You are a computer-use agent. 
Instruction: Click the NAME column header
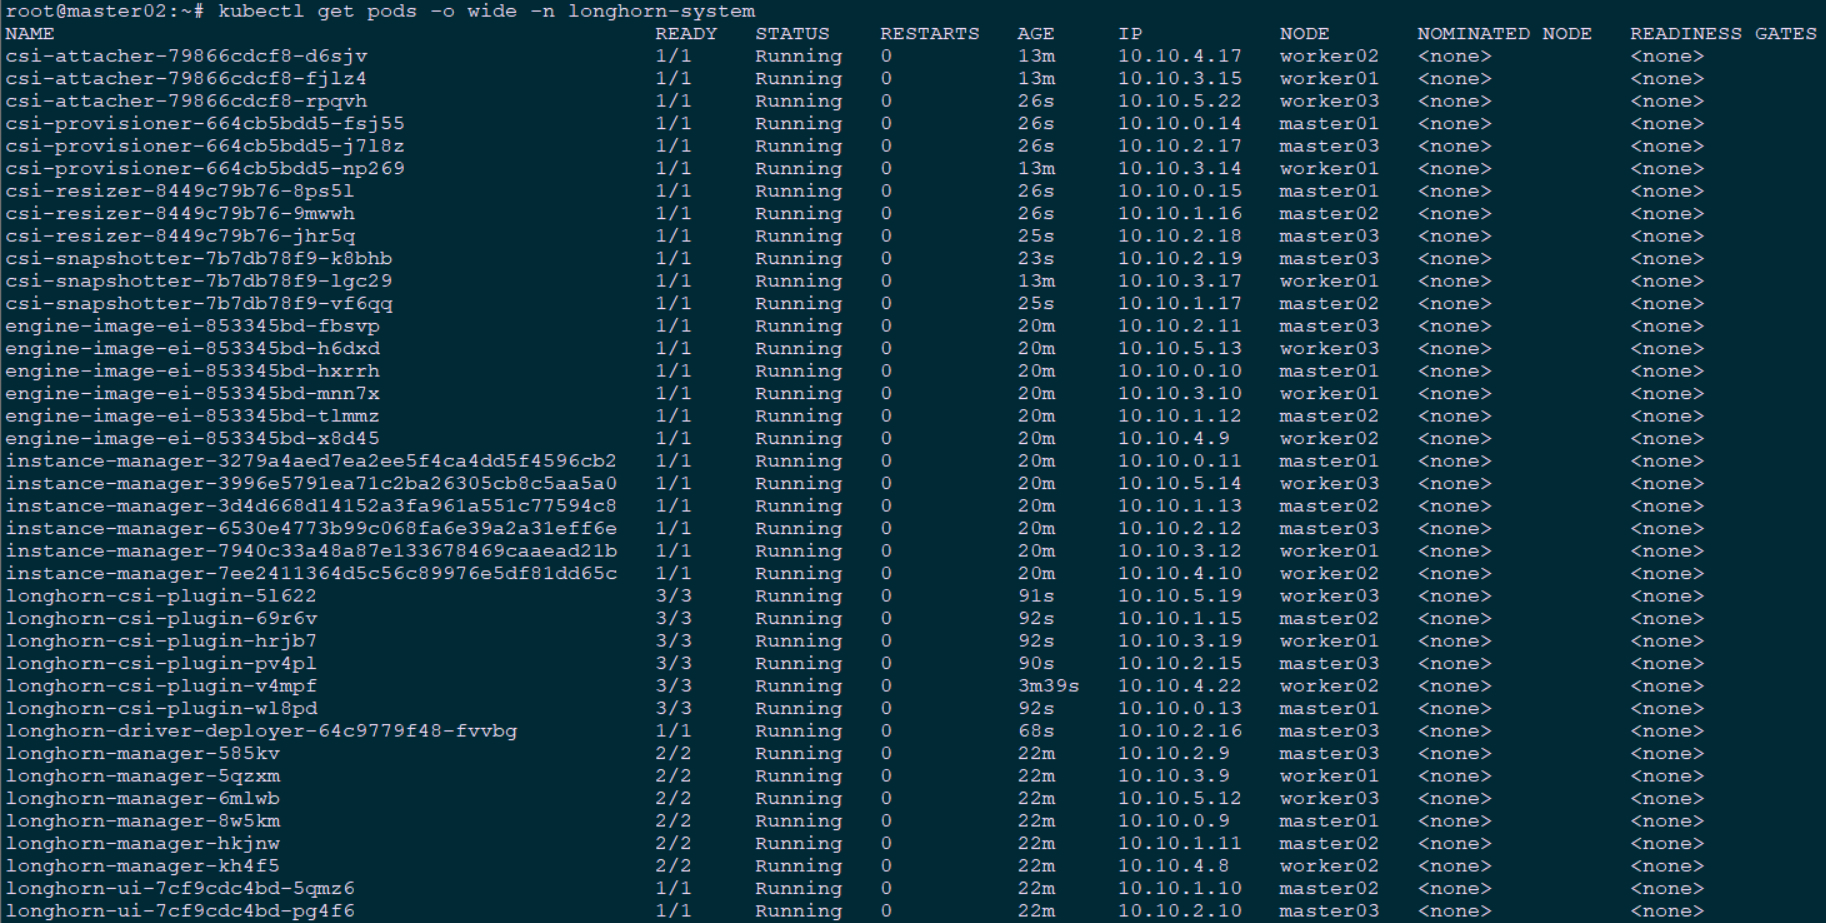point(30,34)
